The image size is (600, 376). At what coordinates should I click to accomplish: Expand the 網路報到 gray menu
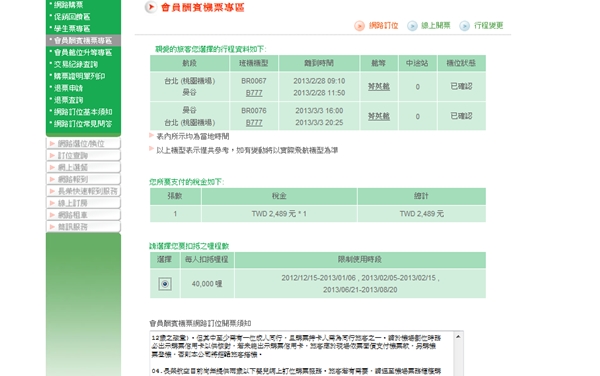[x=83, y=179]
